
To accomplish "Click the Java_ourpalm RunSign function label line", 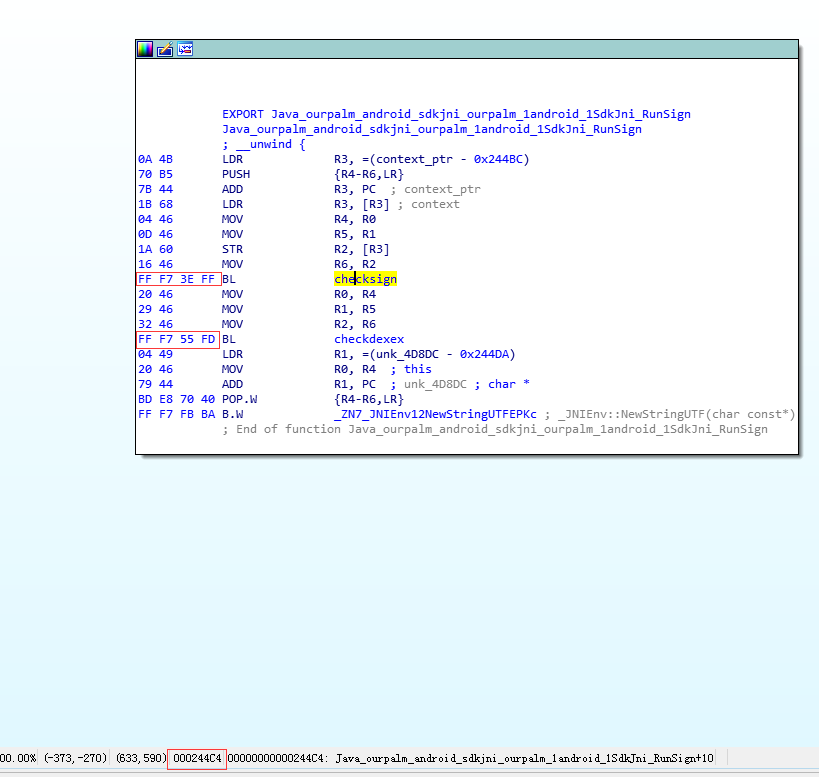I will [x=431, y=129].
